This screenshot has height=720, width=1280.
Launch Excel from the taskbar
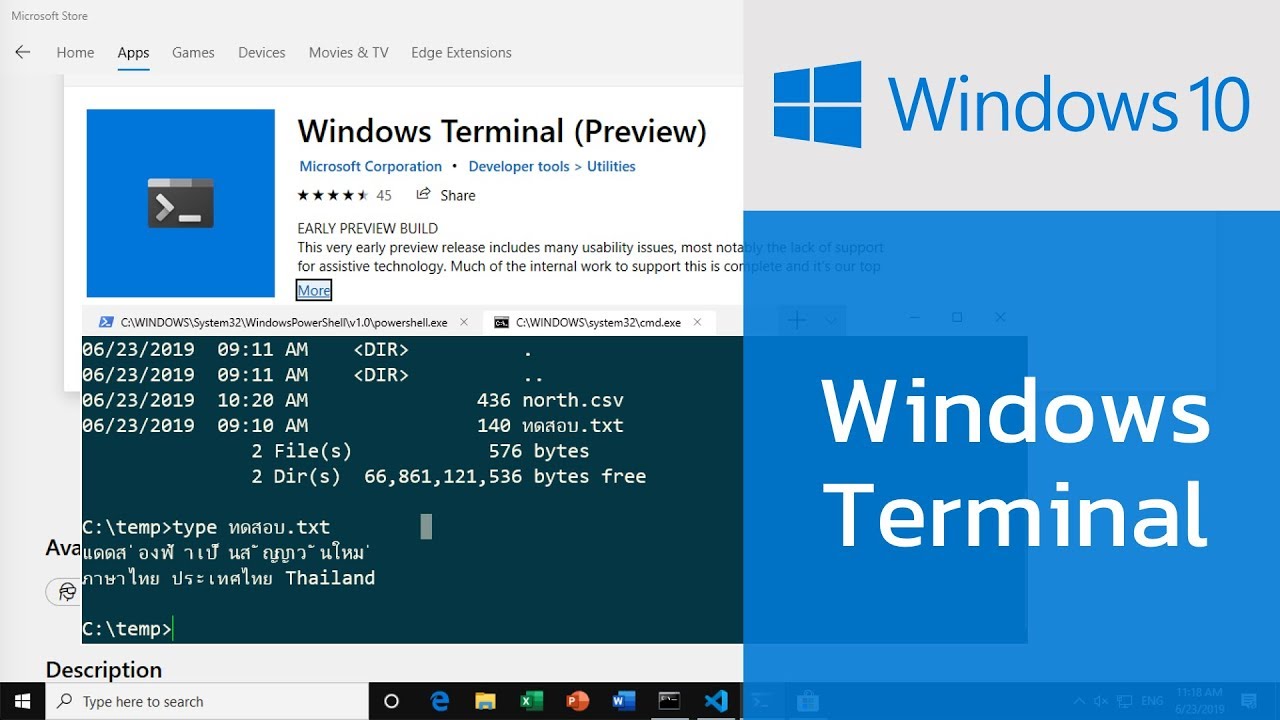click(x=531, y=701)
